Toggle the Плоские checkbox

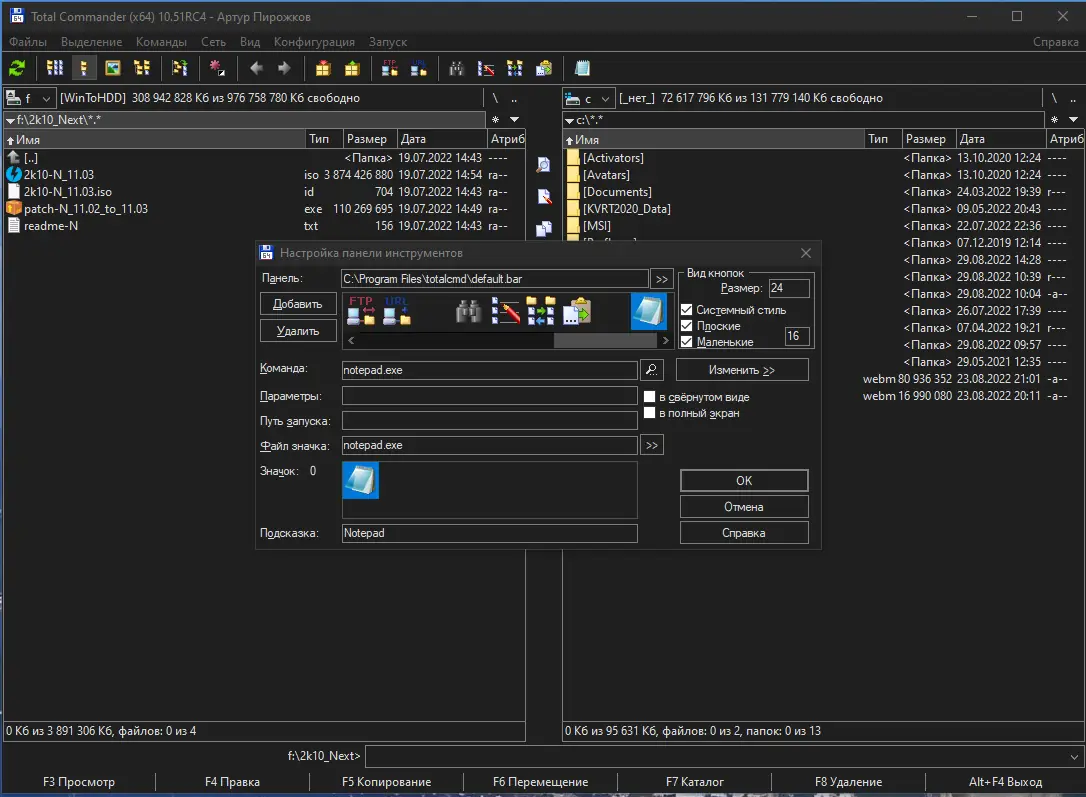(x=686, y=326)
